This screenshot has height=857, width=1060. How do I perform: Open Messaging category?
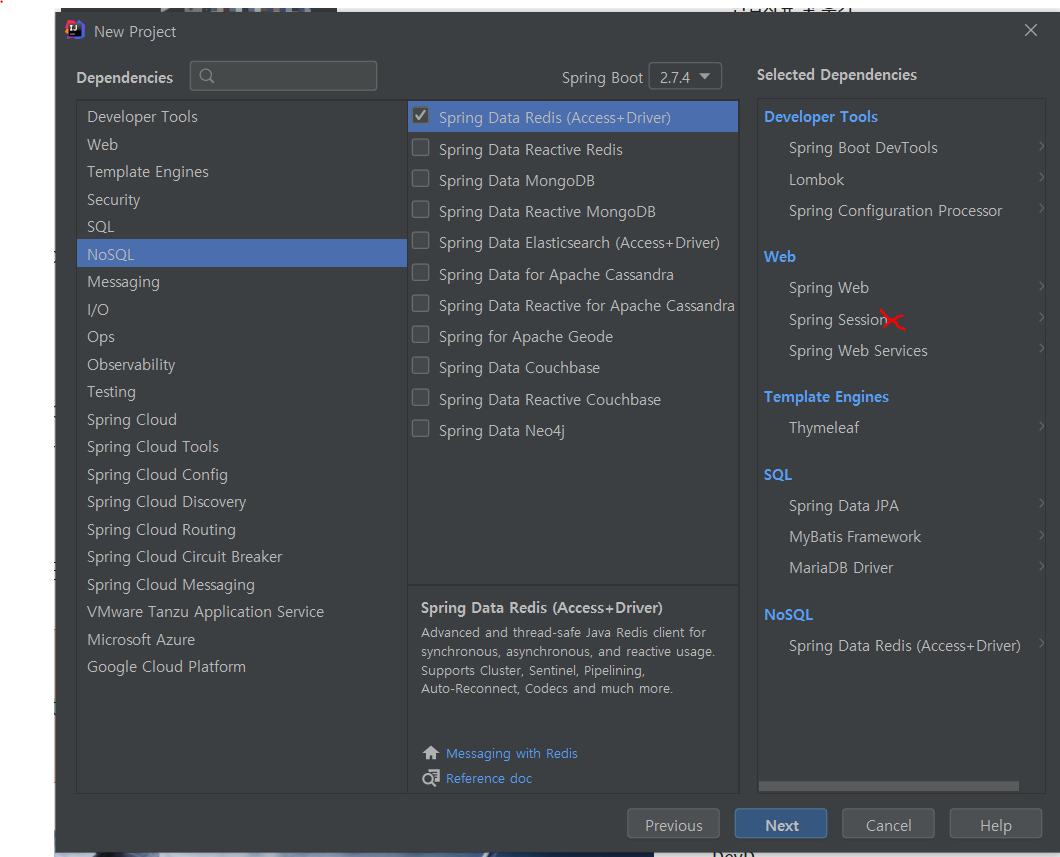point(241,281)
